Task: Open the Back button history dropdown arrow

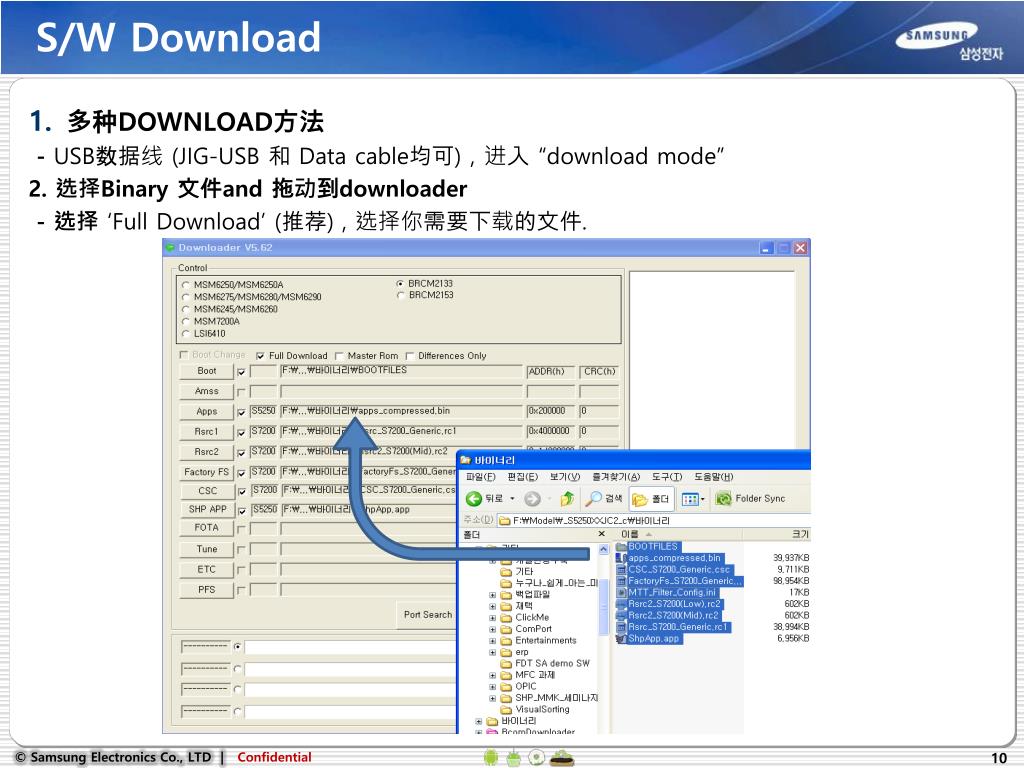Action: click(x=512, y=499)
